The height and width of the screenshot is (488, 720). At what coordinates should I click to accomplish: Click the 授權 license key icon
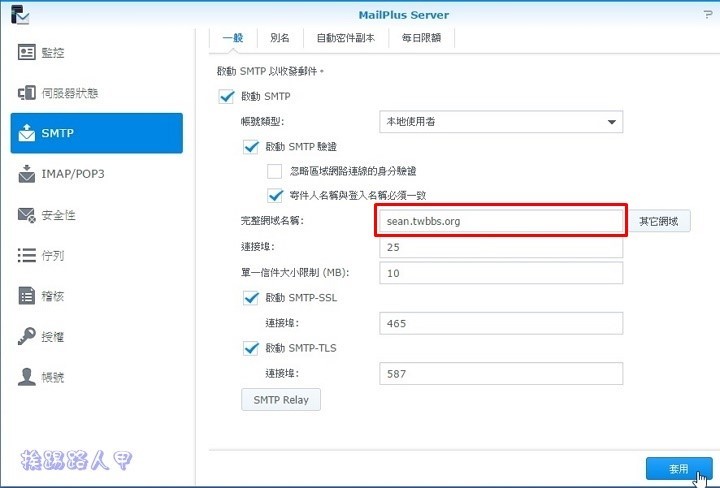point(27,336)
